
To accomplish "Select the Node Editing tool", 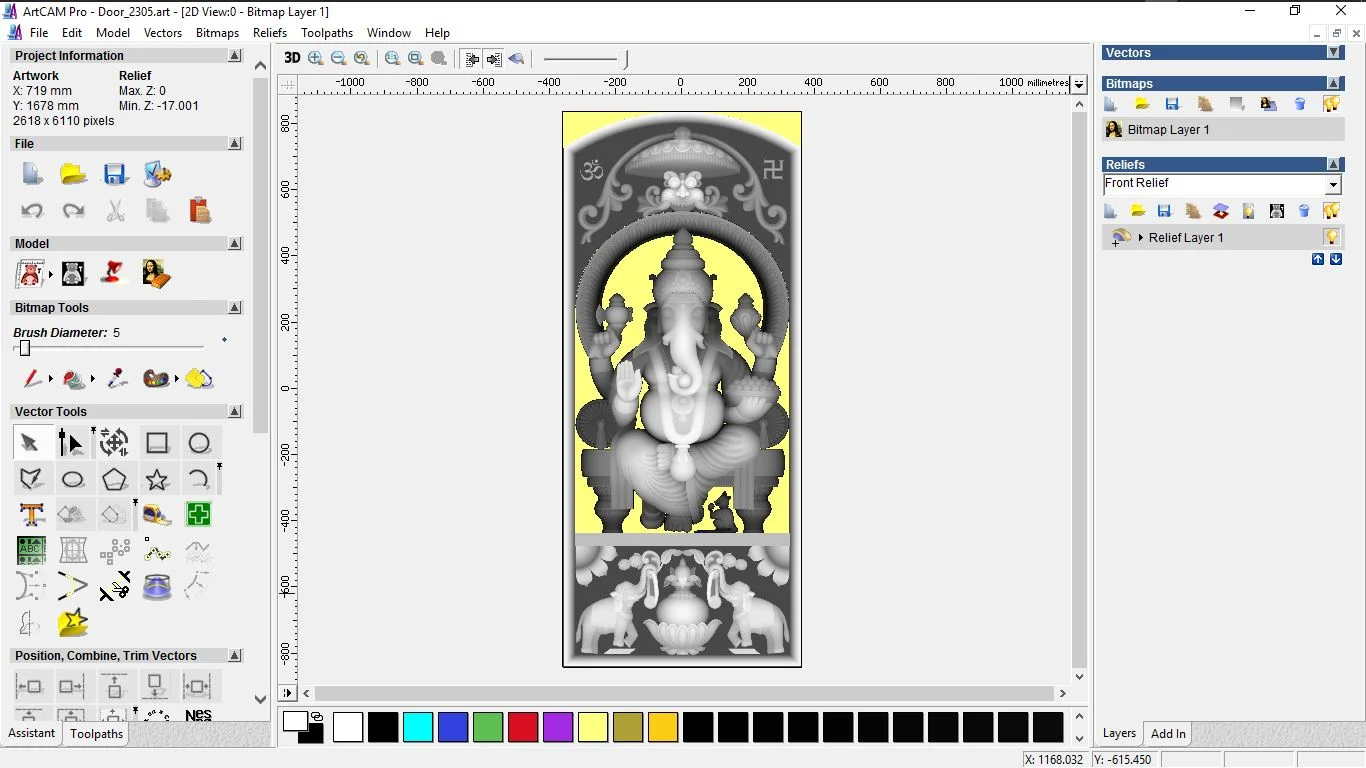I will 71,442.
